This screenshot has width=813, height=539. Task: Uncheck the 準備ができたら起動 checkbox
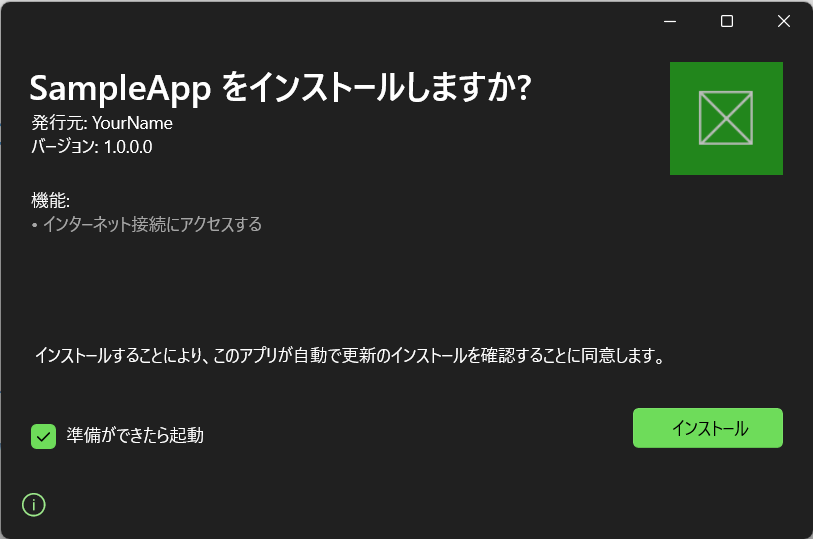44,436
